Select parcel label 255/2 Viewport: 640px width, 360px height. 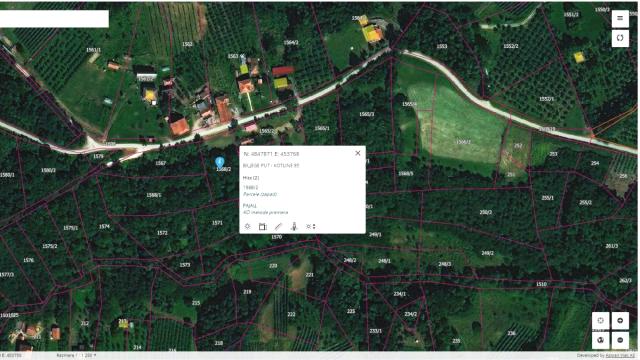click(x=585, y=202)
